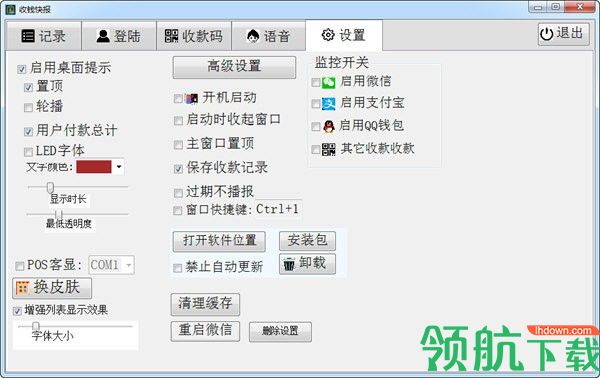Toggle 增强列表显示效果 checkbox
This screenshot has width=600, height=378.
(17, 311)
